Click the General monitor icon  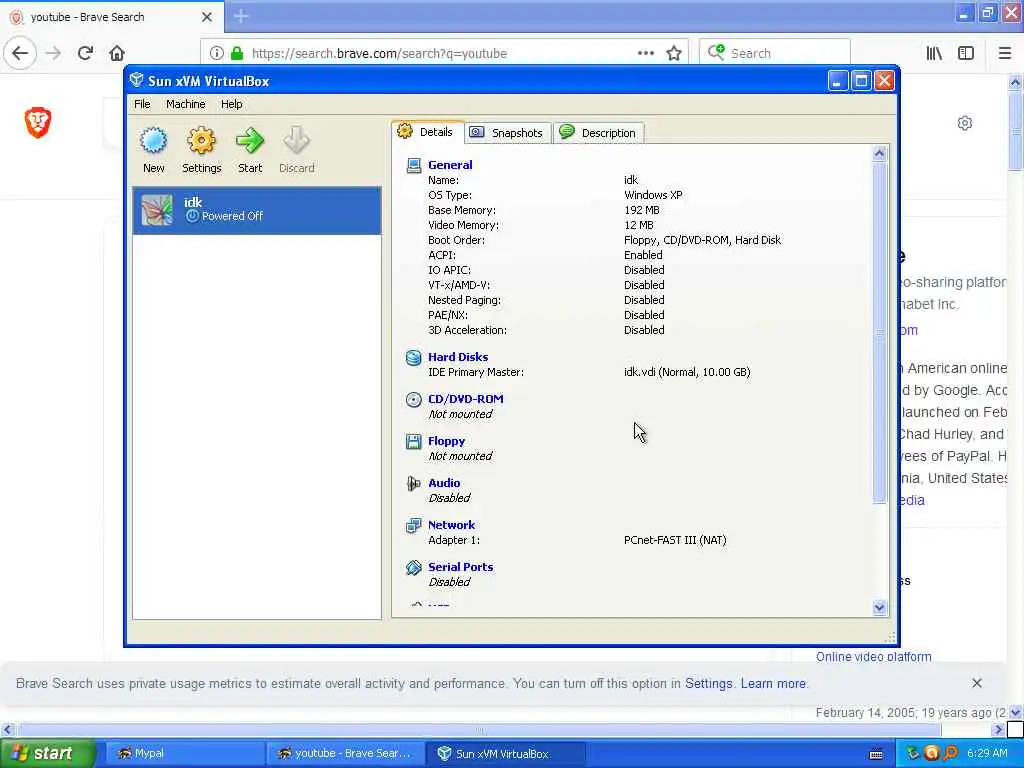tap(413, 165)
